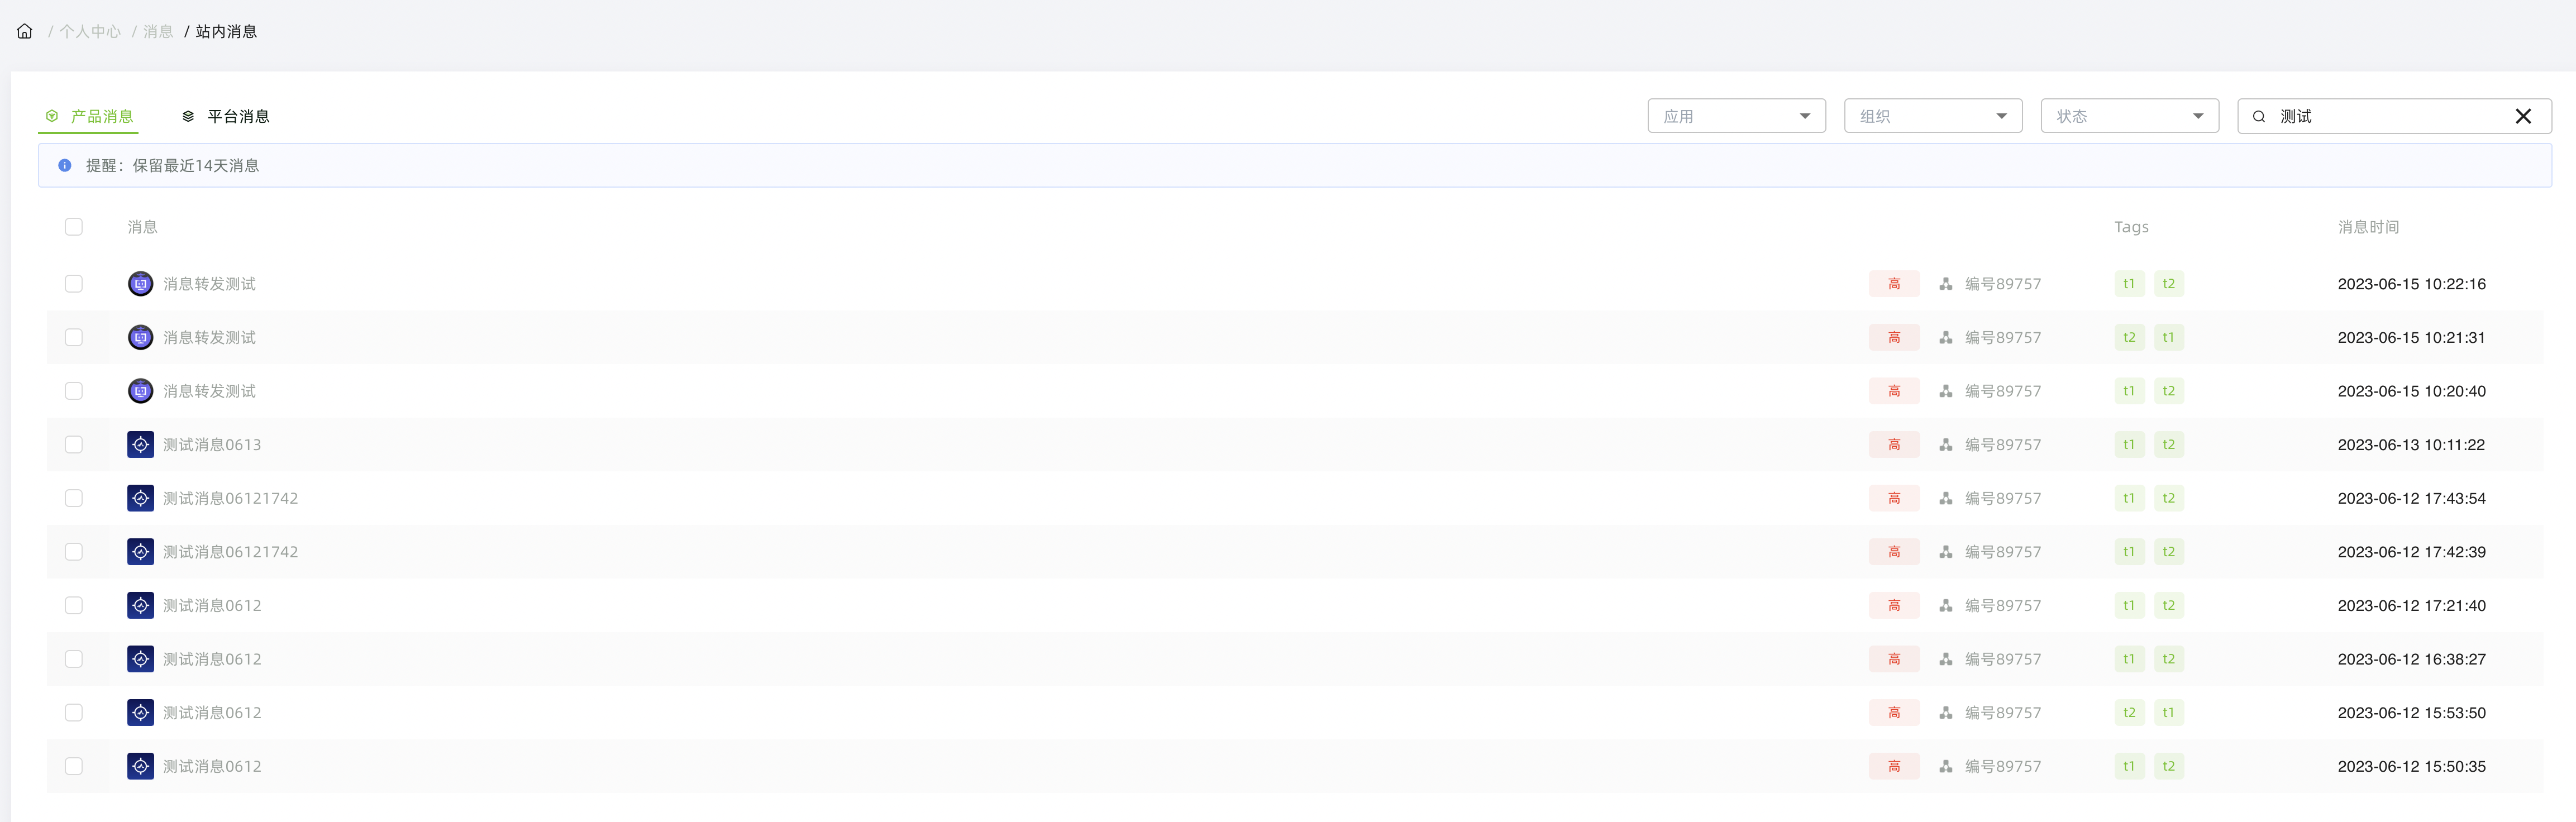Image resolution: width=2576 pixels, height=822 pixels.
Task: Select checkbox for 测试消息0613
Action: pos(74,445)
